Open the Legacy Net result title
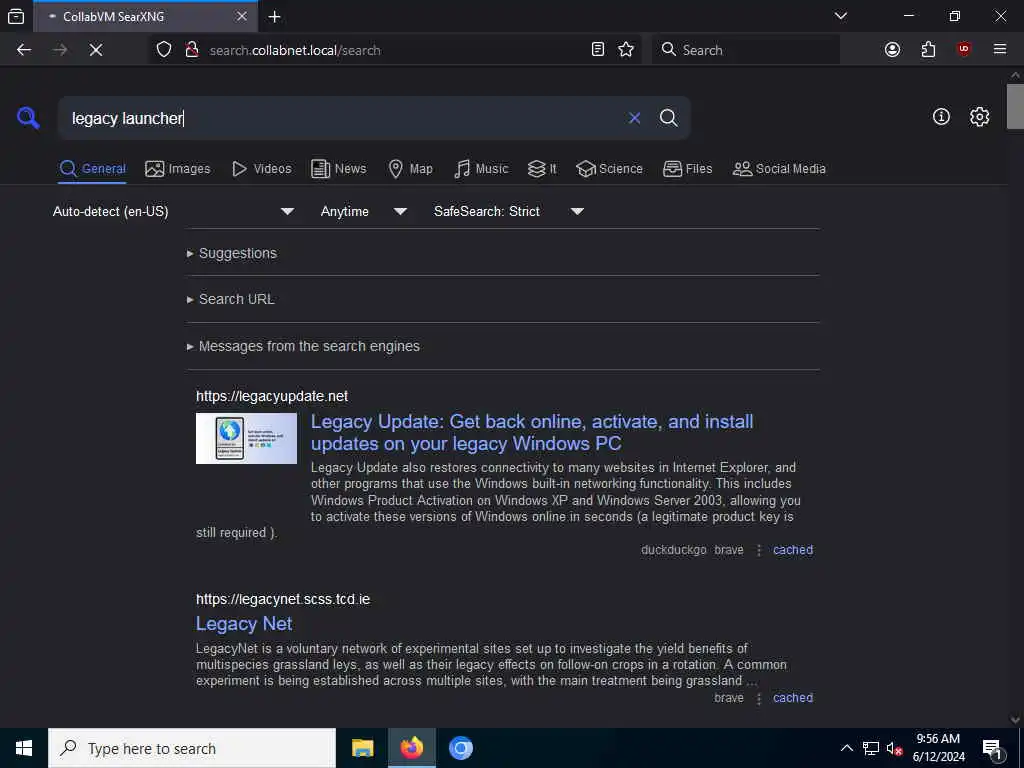 coord(244,624)
